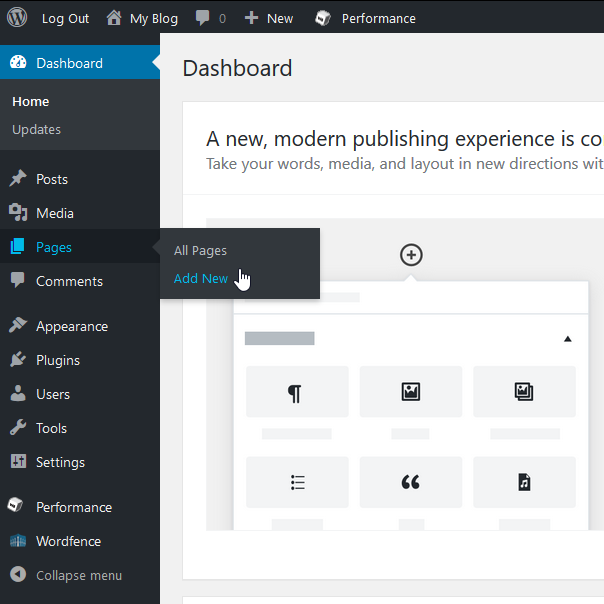Open My Blog home icon
Viewport: 604px width, 604px height.
click(x=114, y=18)
